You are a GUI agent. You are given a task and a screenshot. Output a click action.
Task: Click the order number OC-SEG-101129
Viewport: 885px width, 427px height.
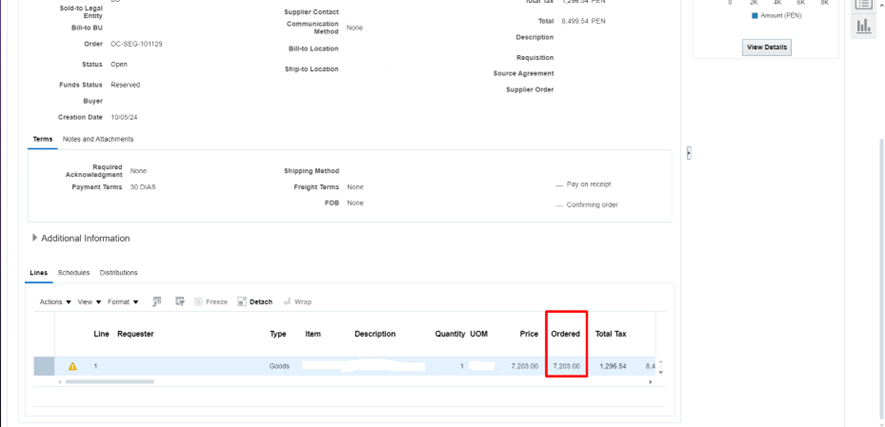click(x=137, y=44)
